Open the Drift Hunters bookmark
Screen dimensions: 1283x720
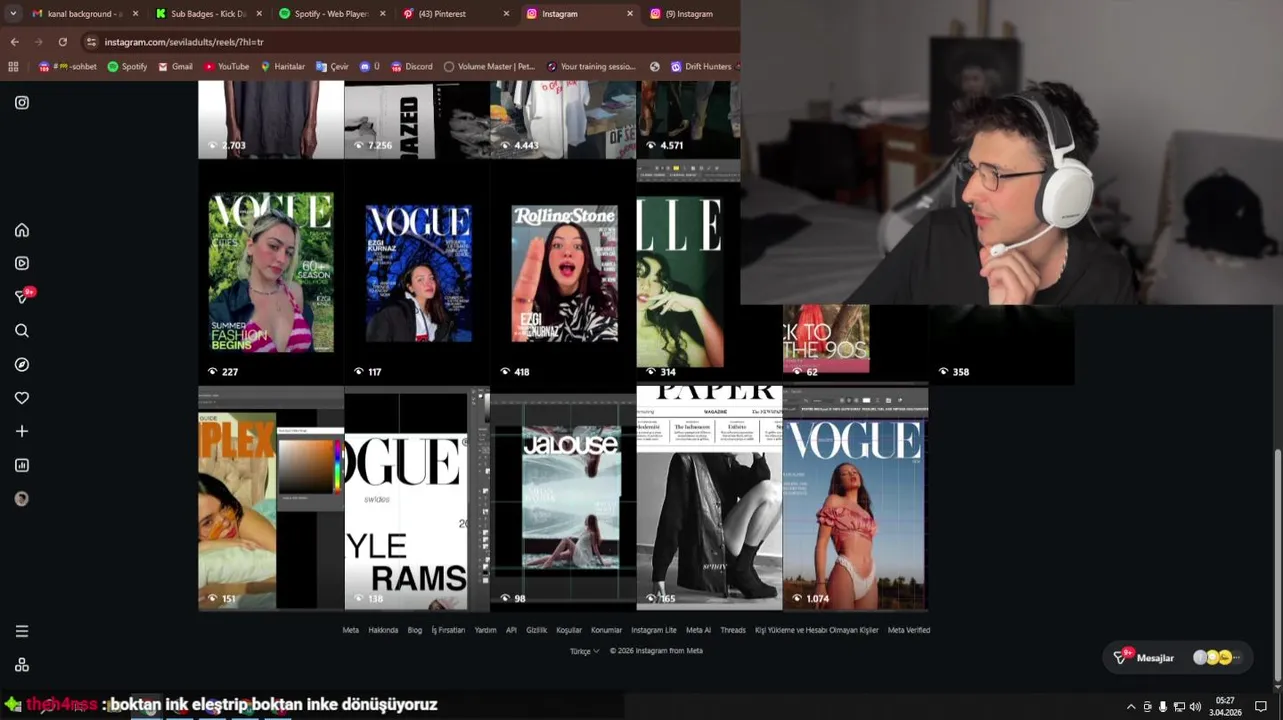click(x=701, y=66)
